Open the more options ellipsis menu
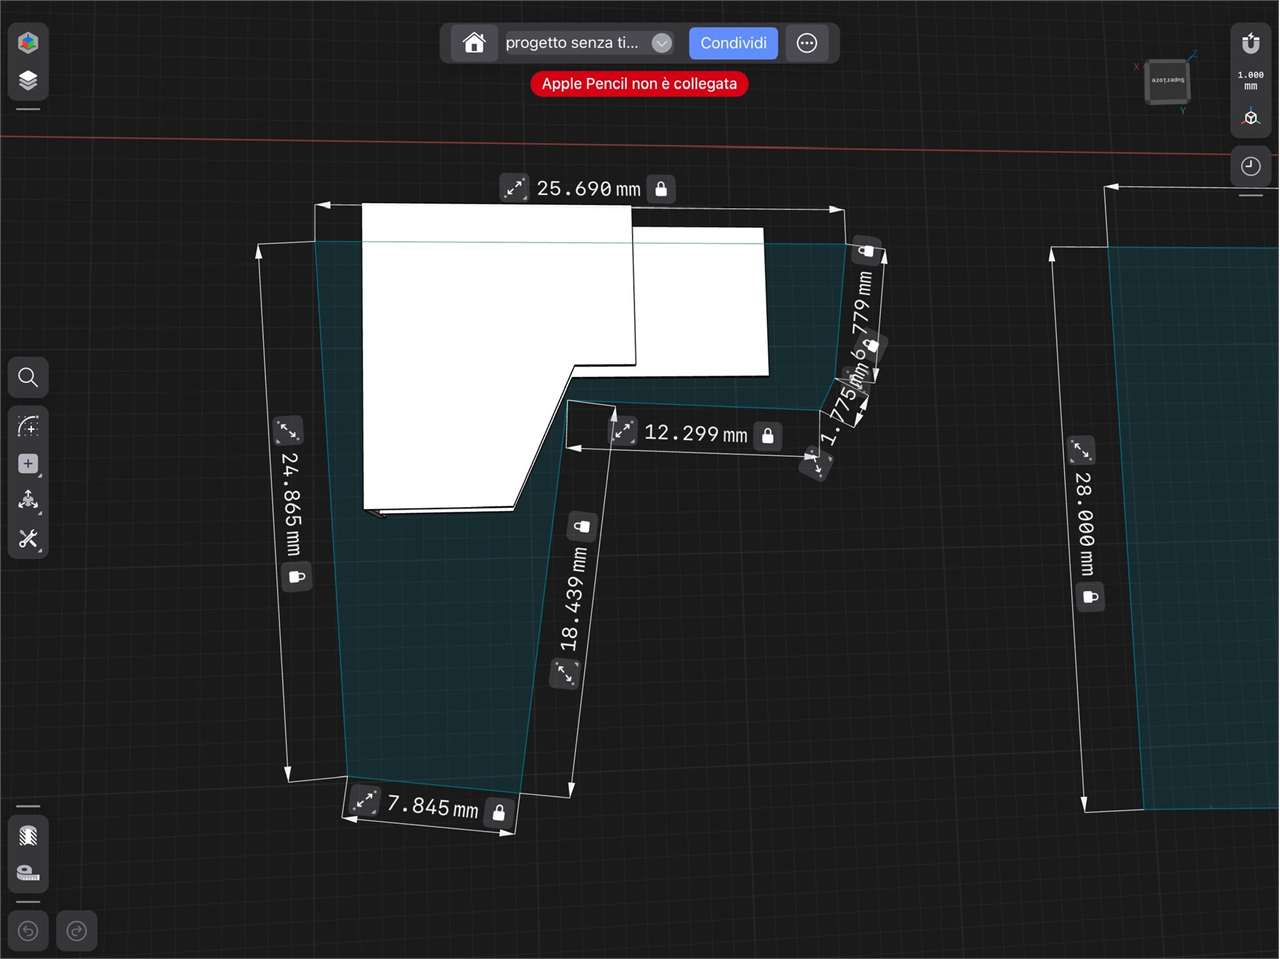Image resolution: width=1280 pixels, height=959 pixels. 807,43
